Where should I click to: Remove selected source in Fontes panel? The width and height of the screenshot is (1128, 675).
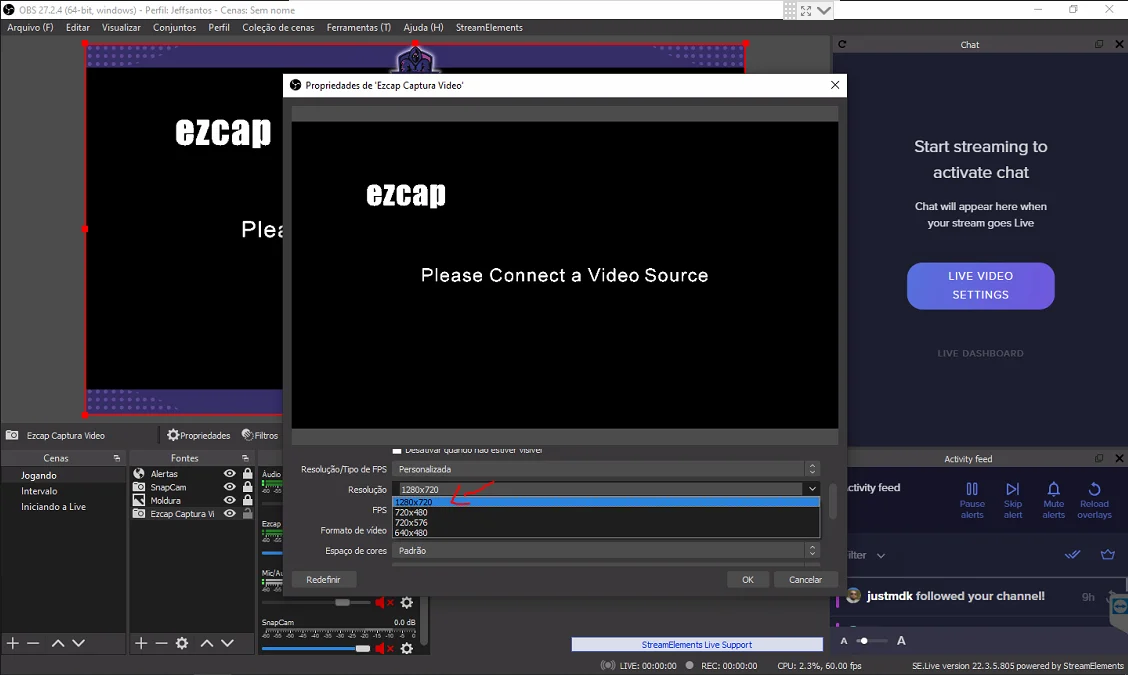161,643
